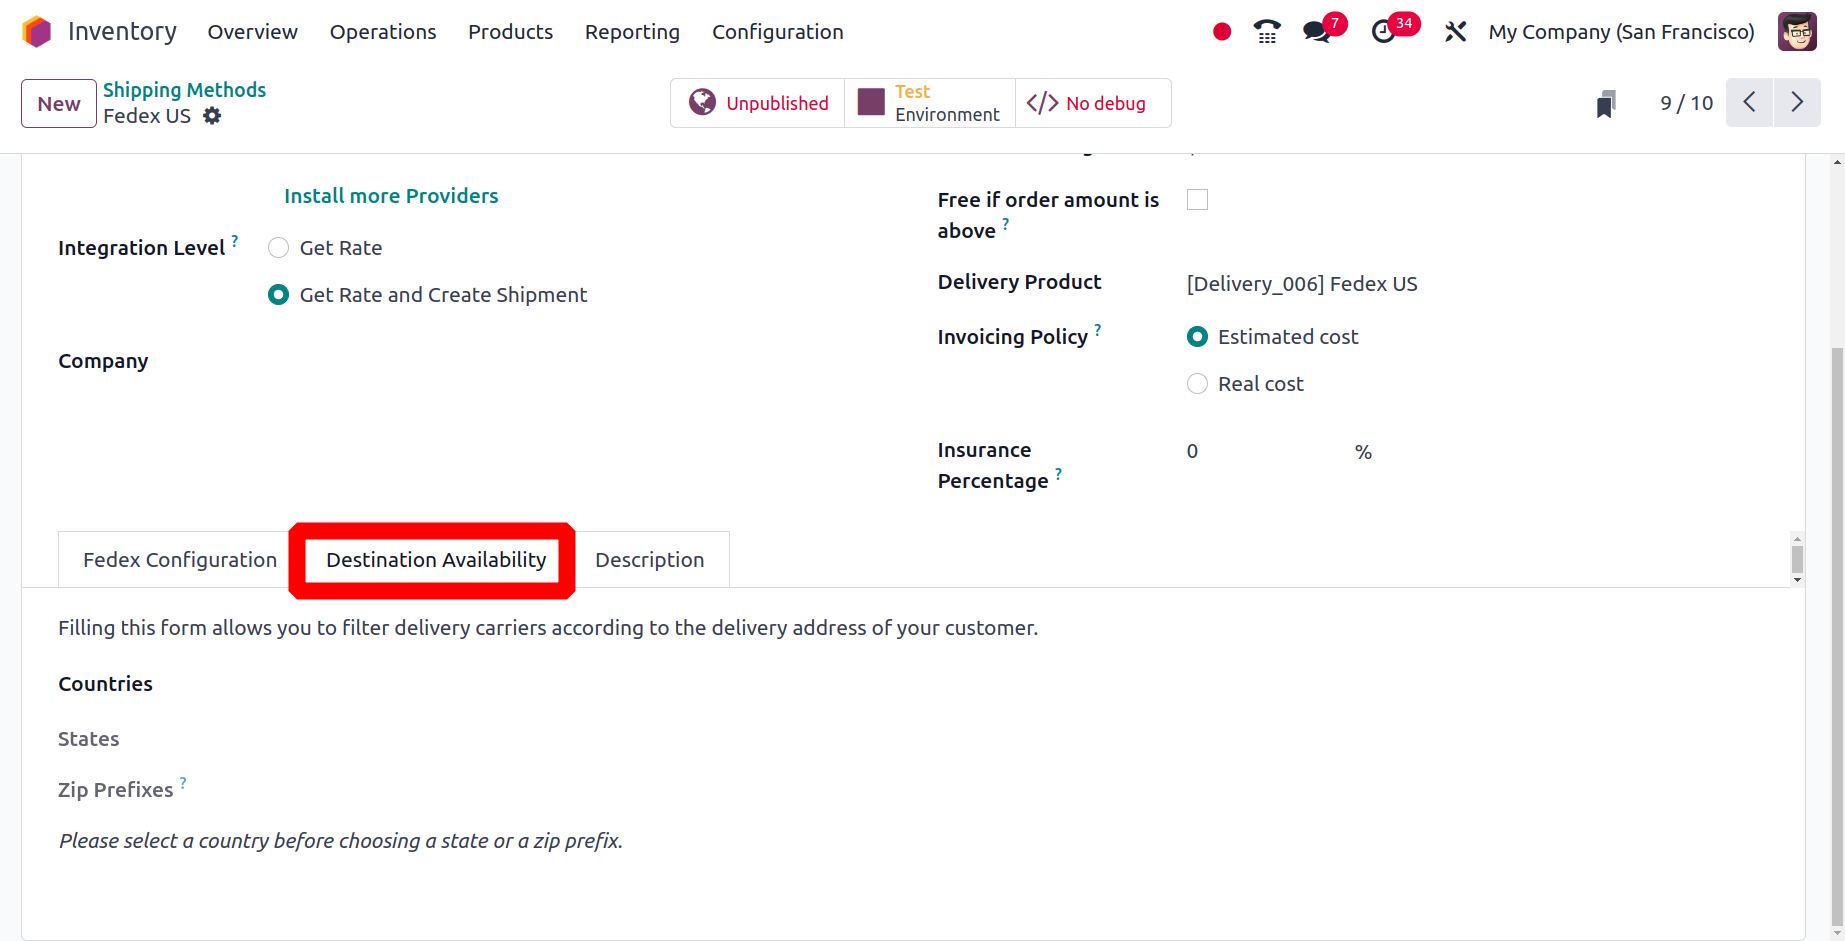Click Install more Providers link
This screenshot has height=941, width=1845.
pos(391,196)
